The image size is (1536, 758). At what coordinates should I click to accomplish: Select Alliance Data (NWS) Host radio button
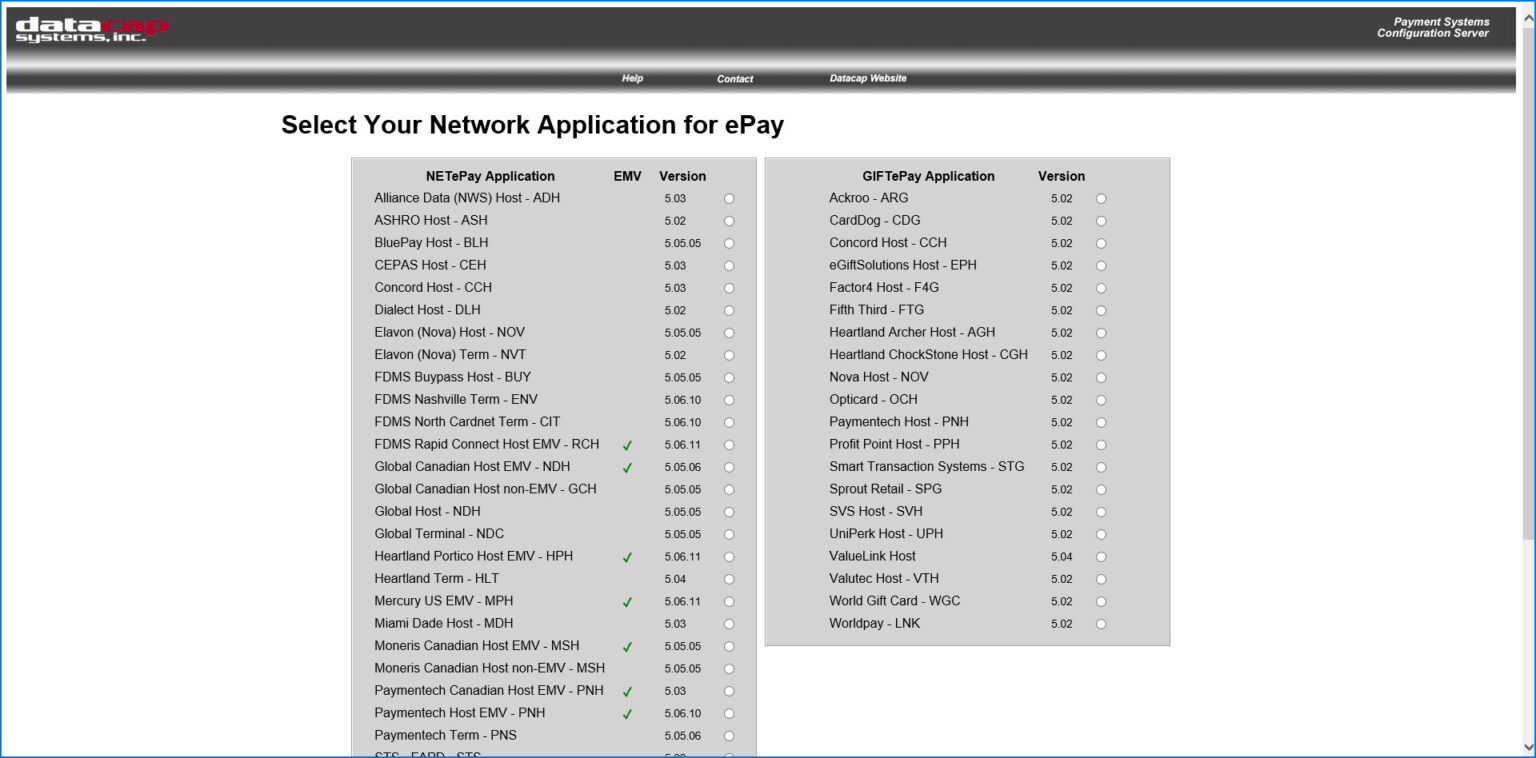point(729,199)
